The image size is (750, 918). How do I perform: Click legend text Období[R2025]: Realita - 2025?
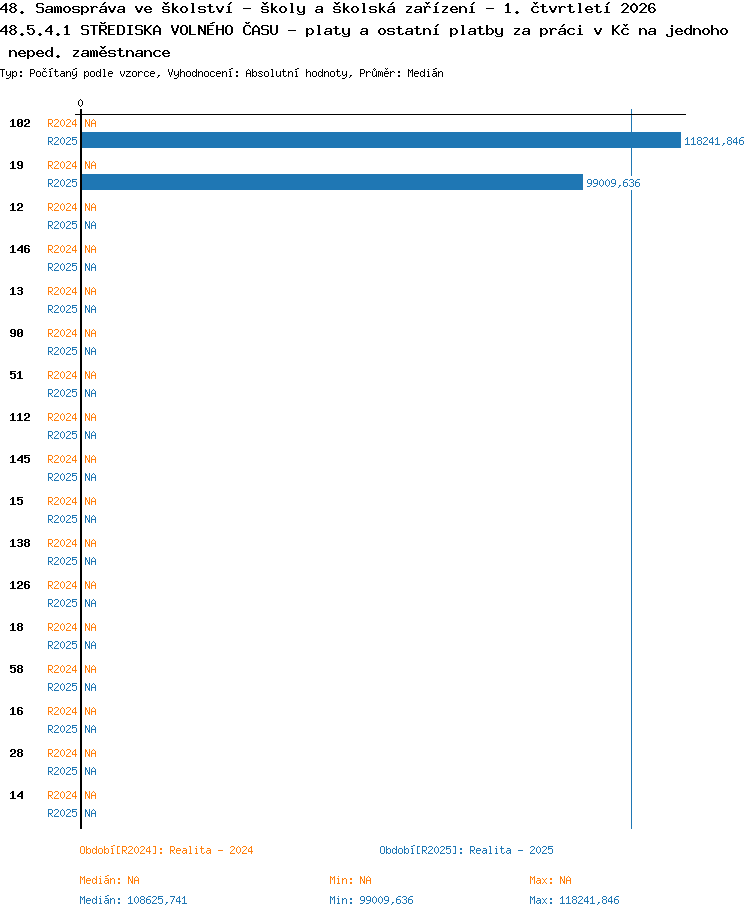pos(466,850)
